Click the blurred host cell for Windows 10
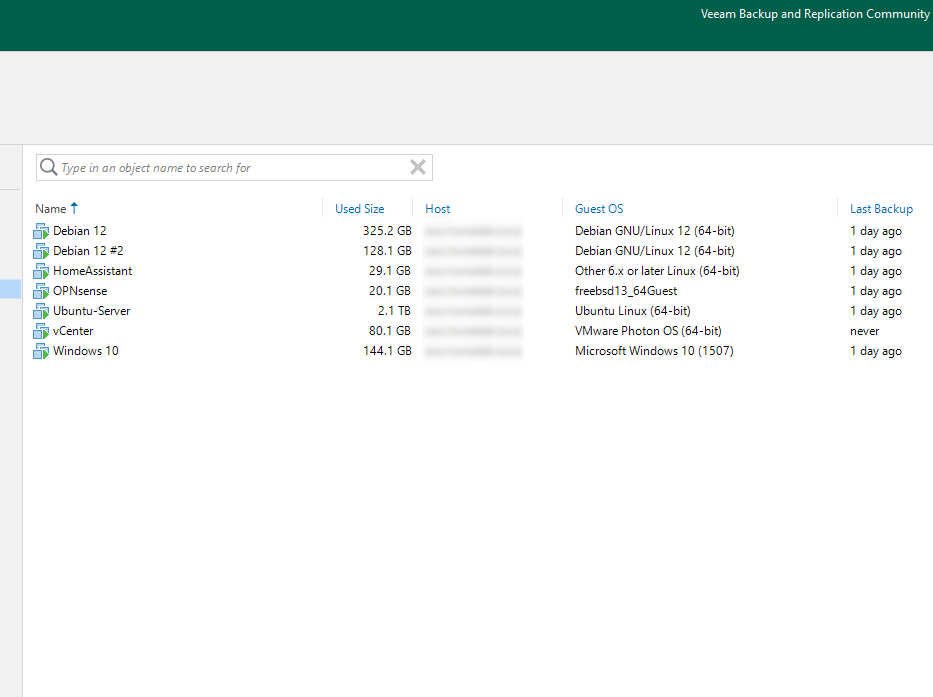This screenshot has width=933, height=697. click(x=474, y=351)
